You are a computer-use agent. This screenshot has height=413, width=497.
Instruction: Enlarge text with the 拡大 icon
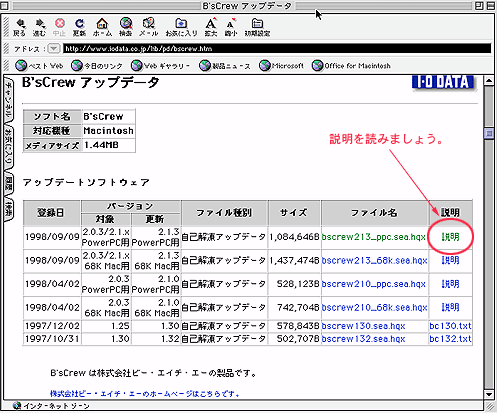pos(211,27)
